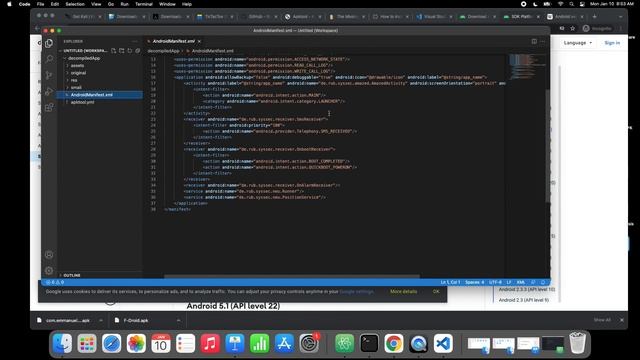Open the Run and Debug view
Image resolution: width=640 pixels, height=360 pixels.
click(49, 91)
